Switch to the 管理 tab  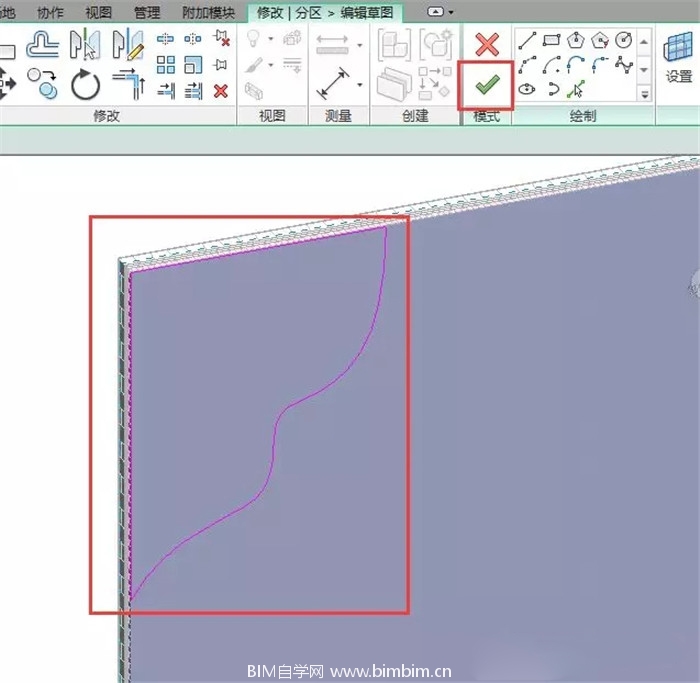[147, 12]
